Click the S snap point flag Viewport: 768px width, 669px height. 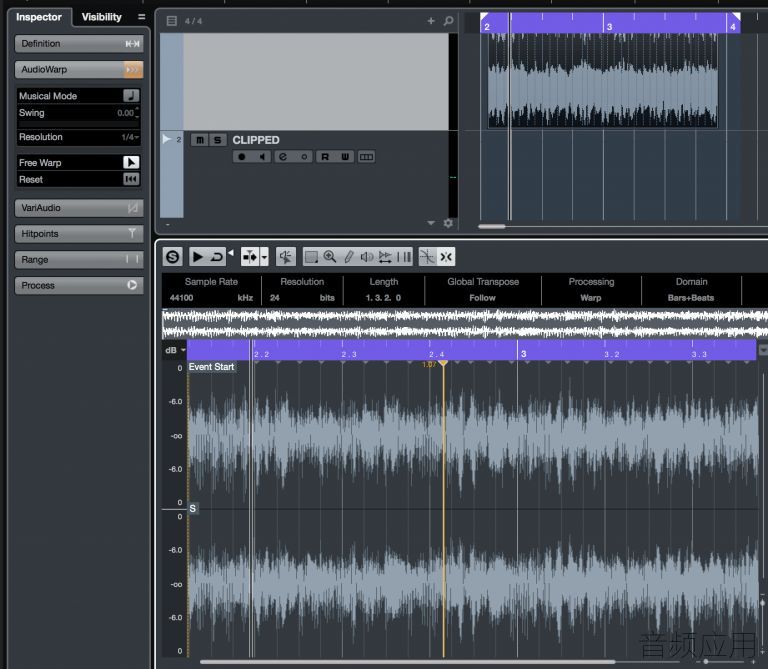coord(192,508)
